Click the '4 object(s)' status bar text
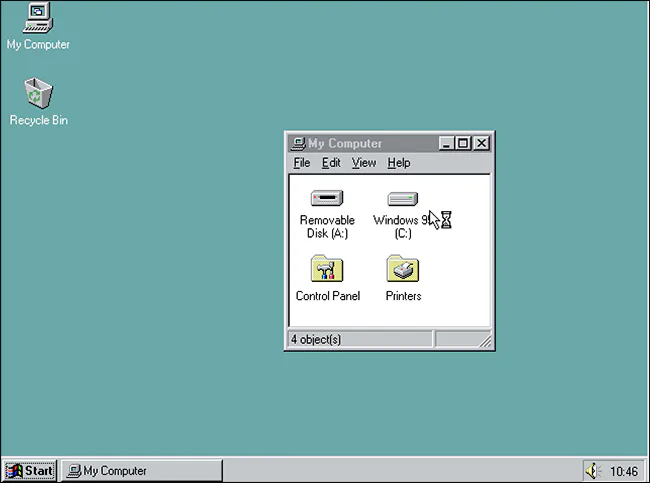This screenshot has width=650, height=483. pos(316,340)
